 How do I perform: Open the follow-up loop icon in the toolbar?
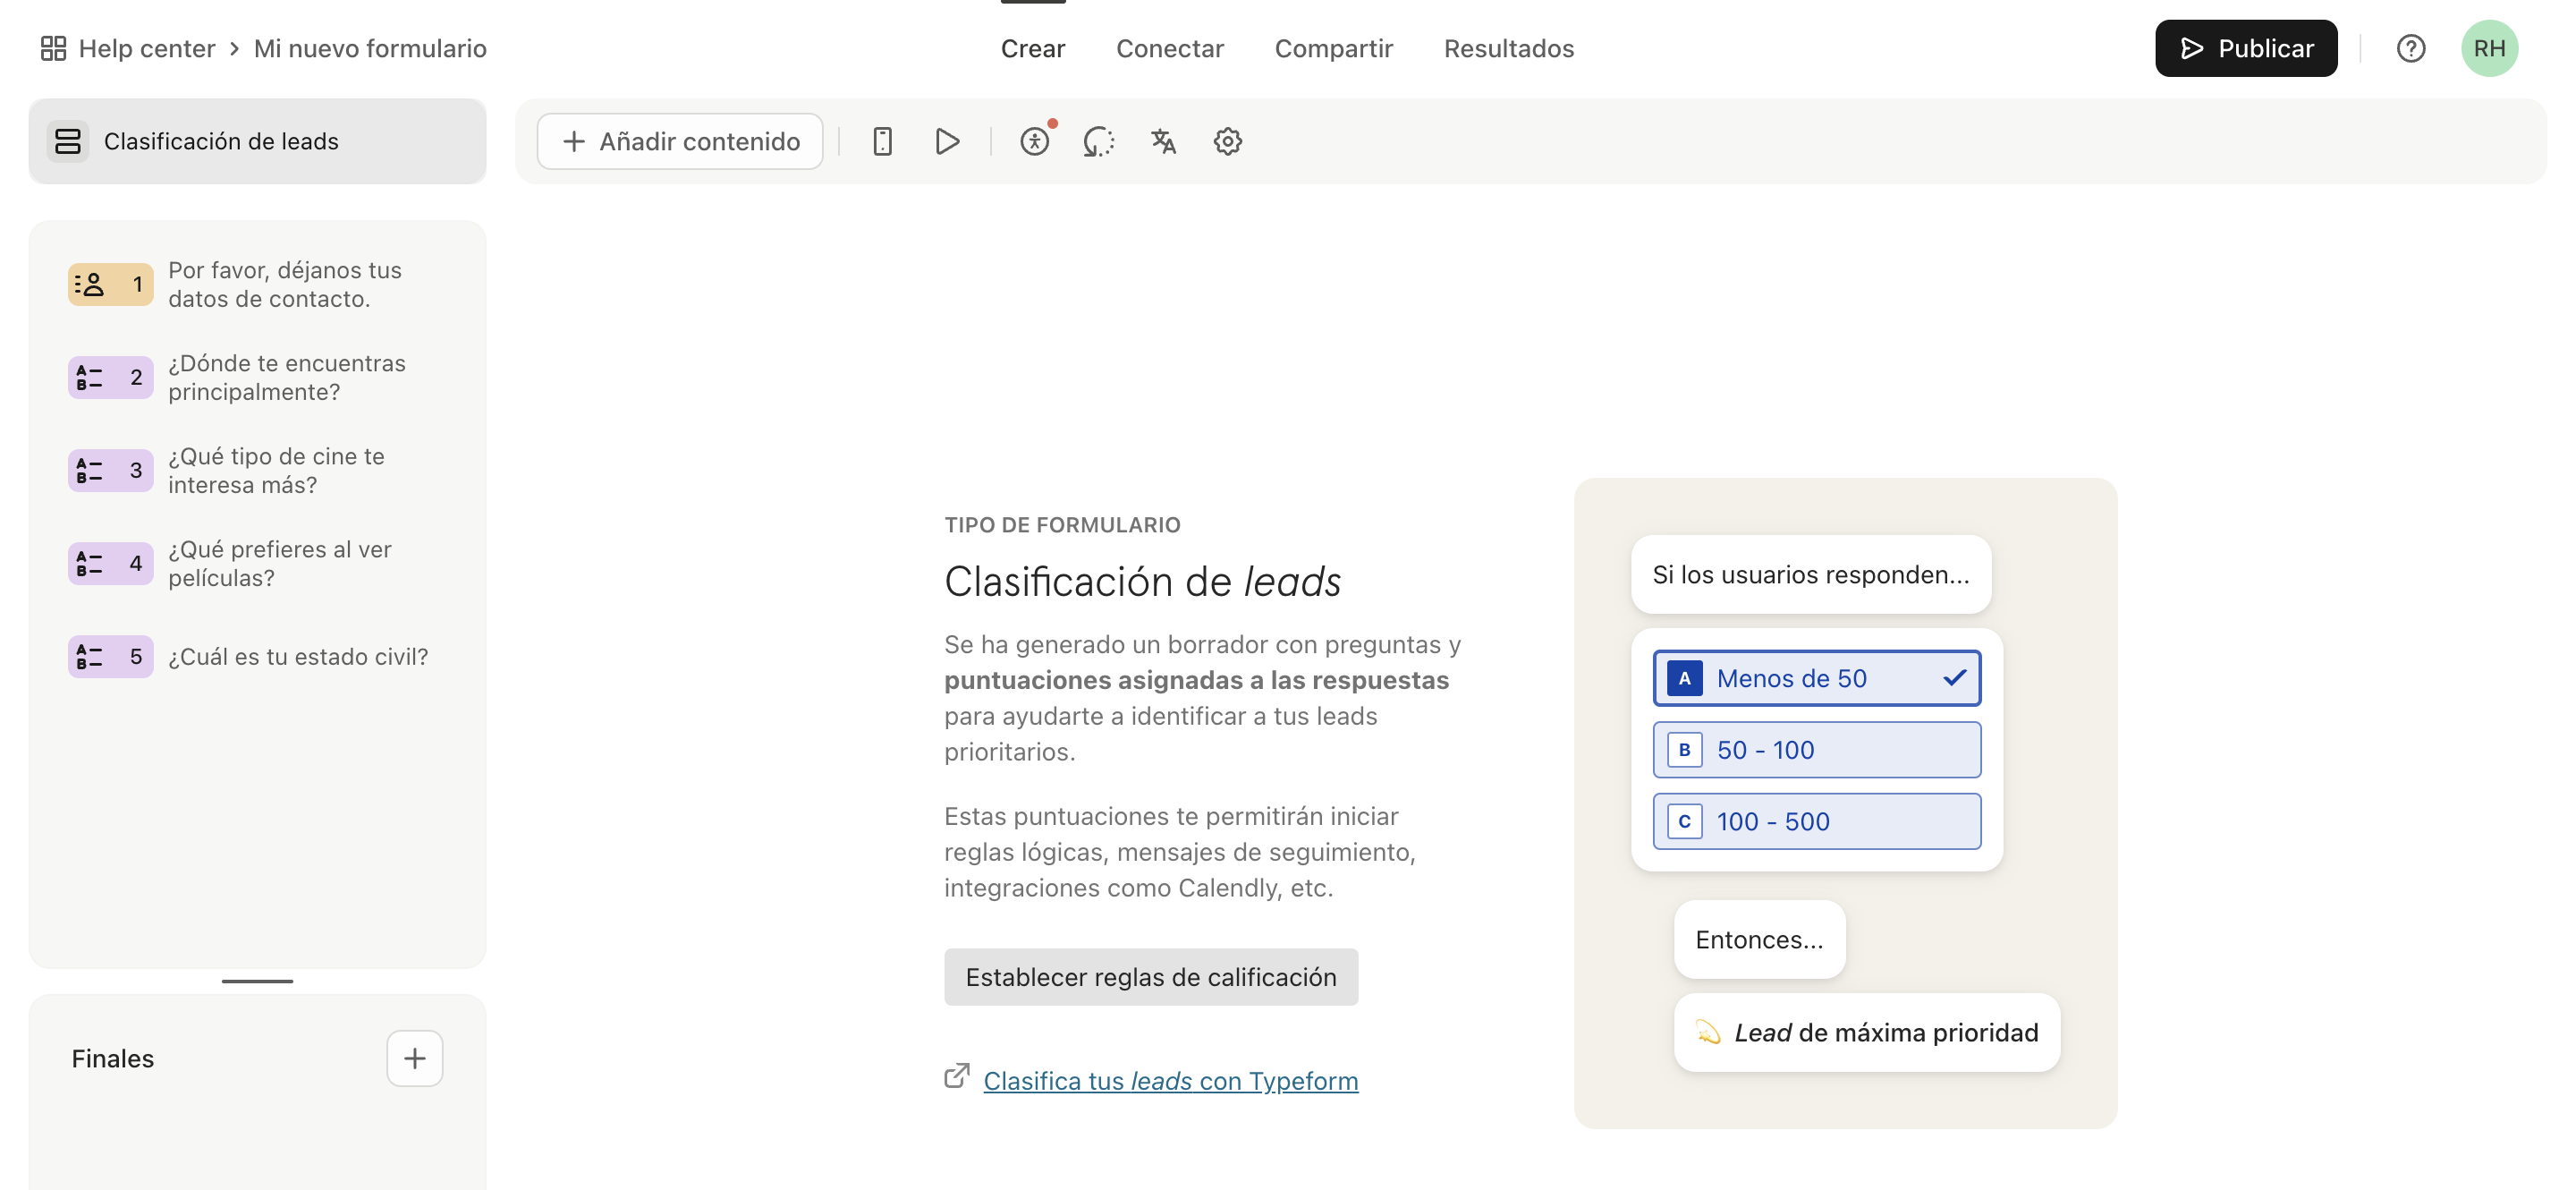point(1099,141)
